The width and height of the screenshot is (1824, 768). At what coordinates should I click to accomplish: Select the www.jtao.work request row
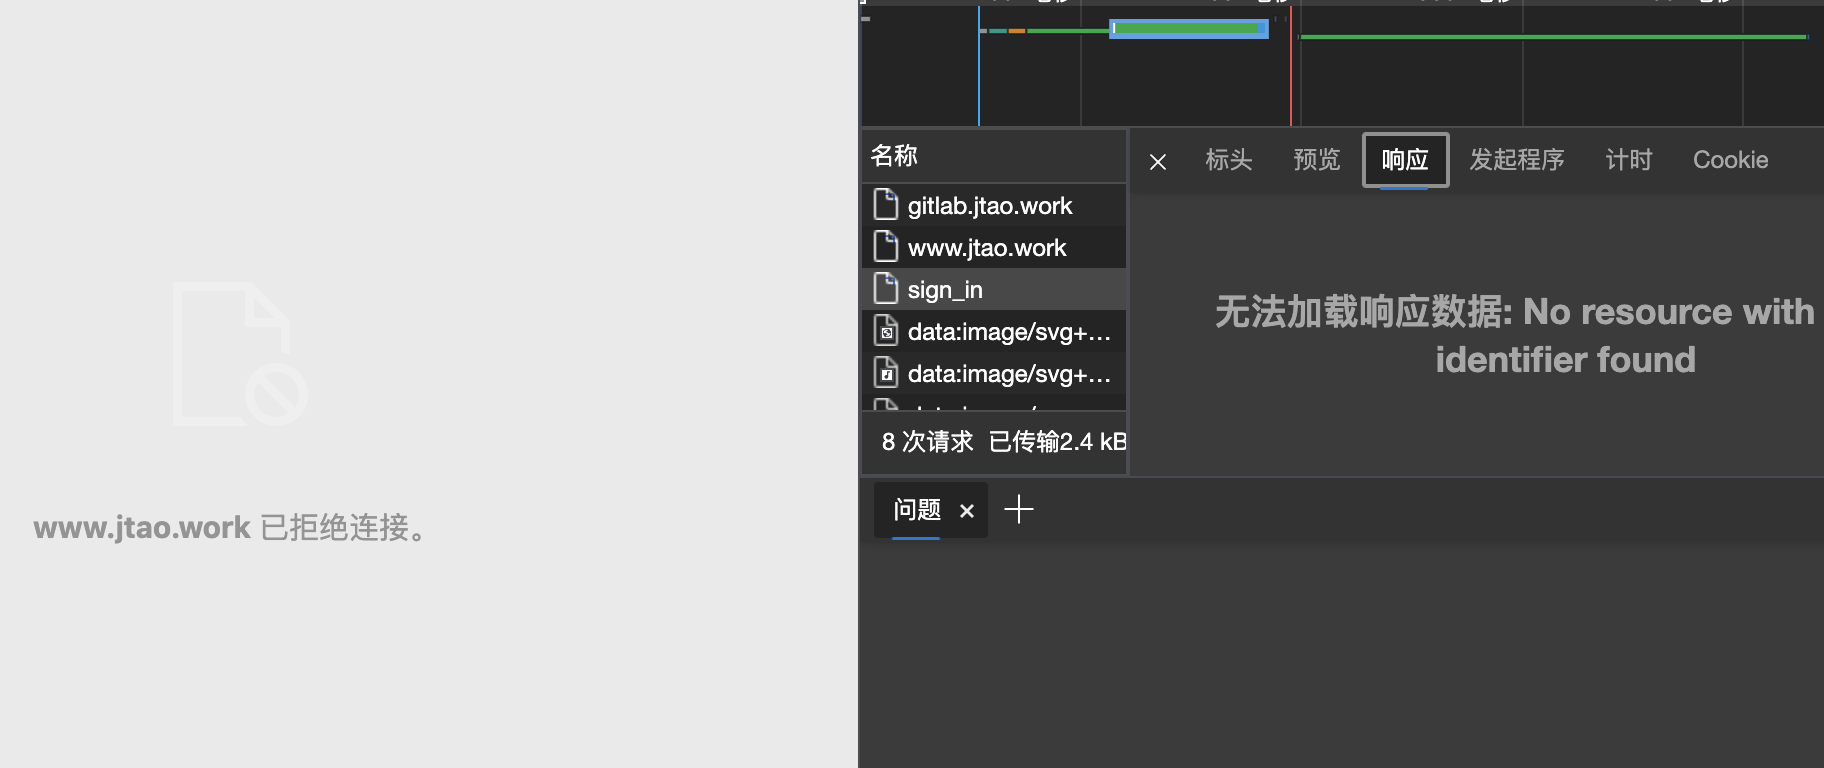[986, 248]
